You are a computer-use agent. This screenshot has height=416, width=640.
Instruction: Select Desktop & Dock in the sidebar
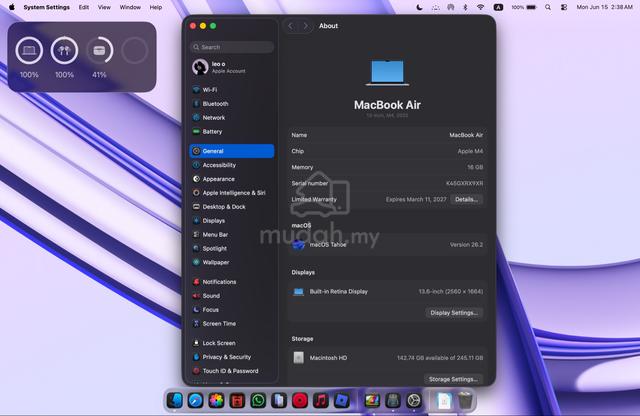231,207
